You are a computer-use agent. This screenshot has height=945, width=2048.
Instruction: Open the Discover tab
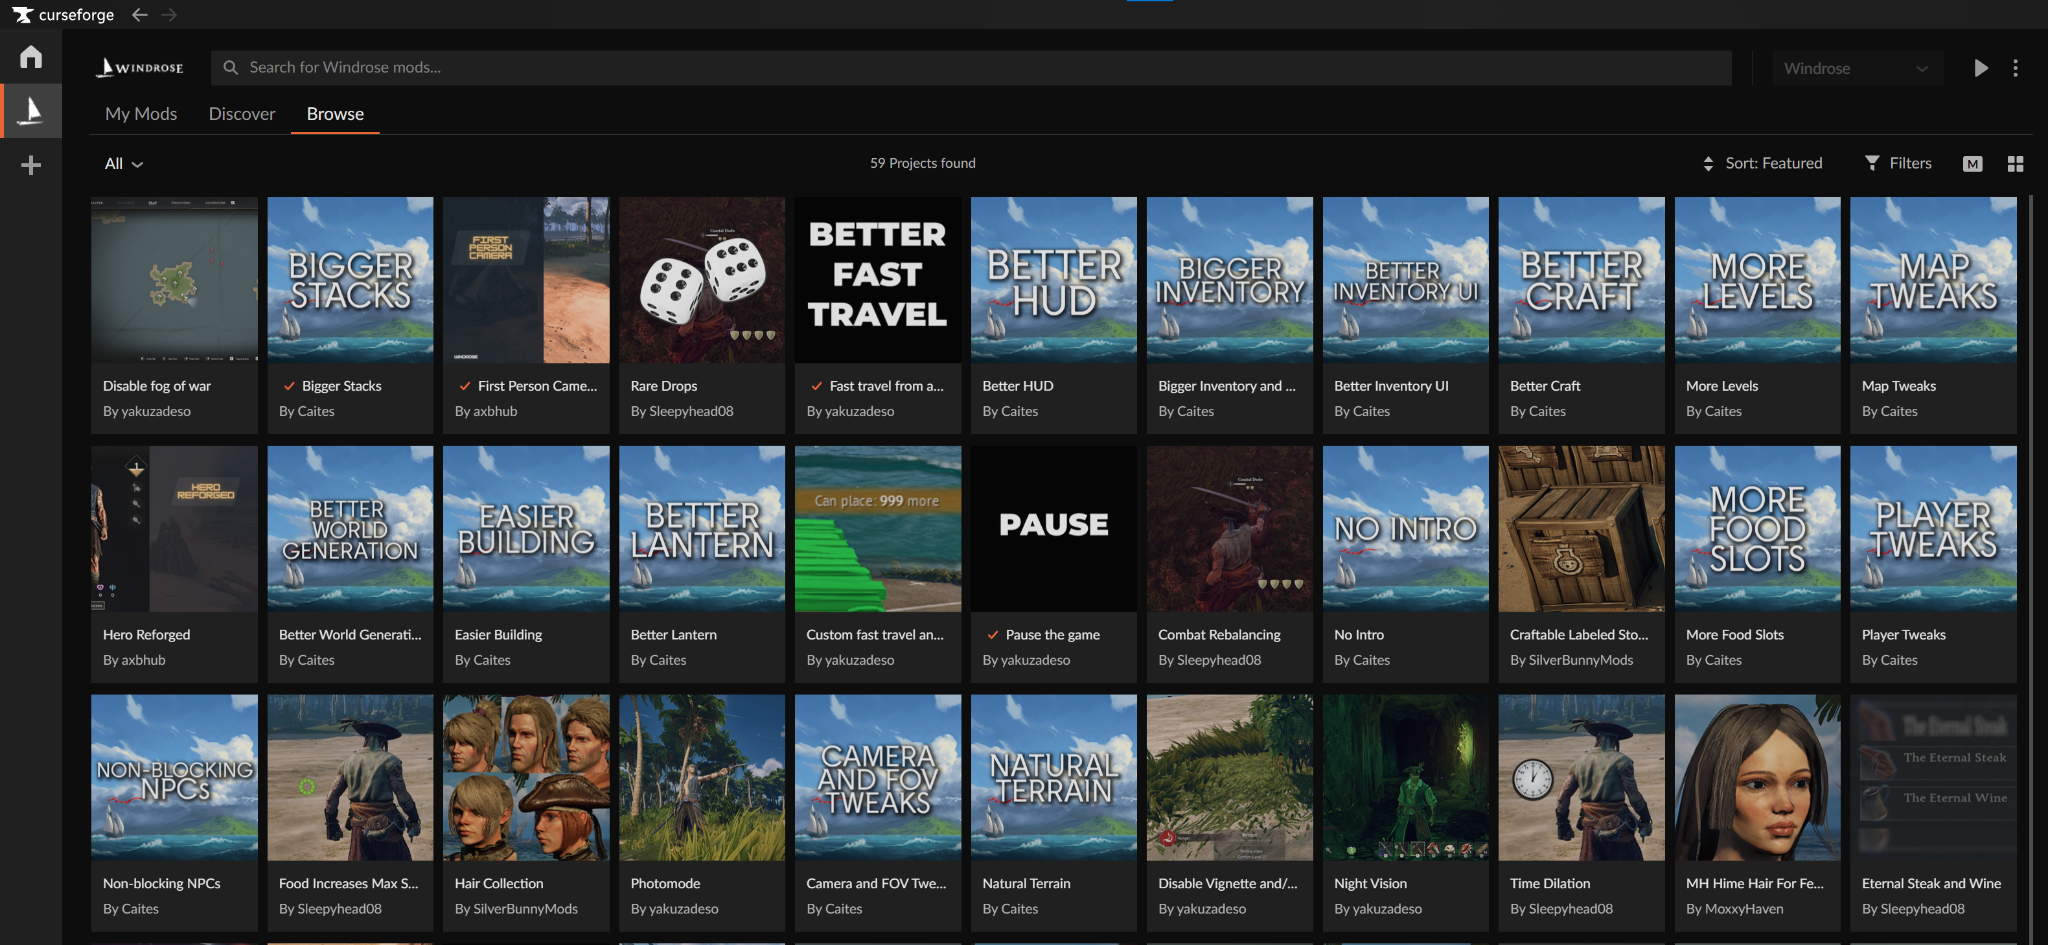[242, 114]
